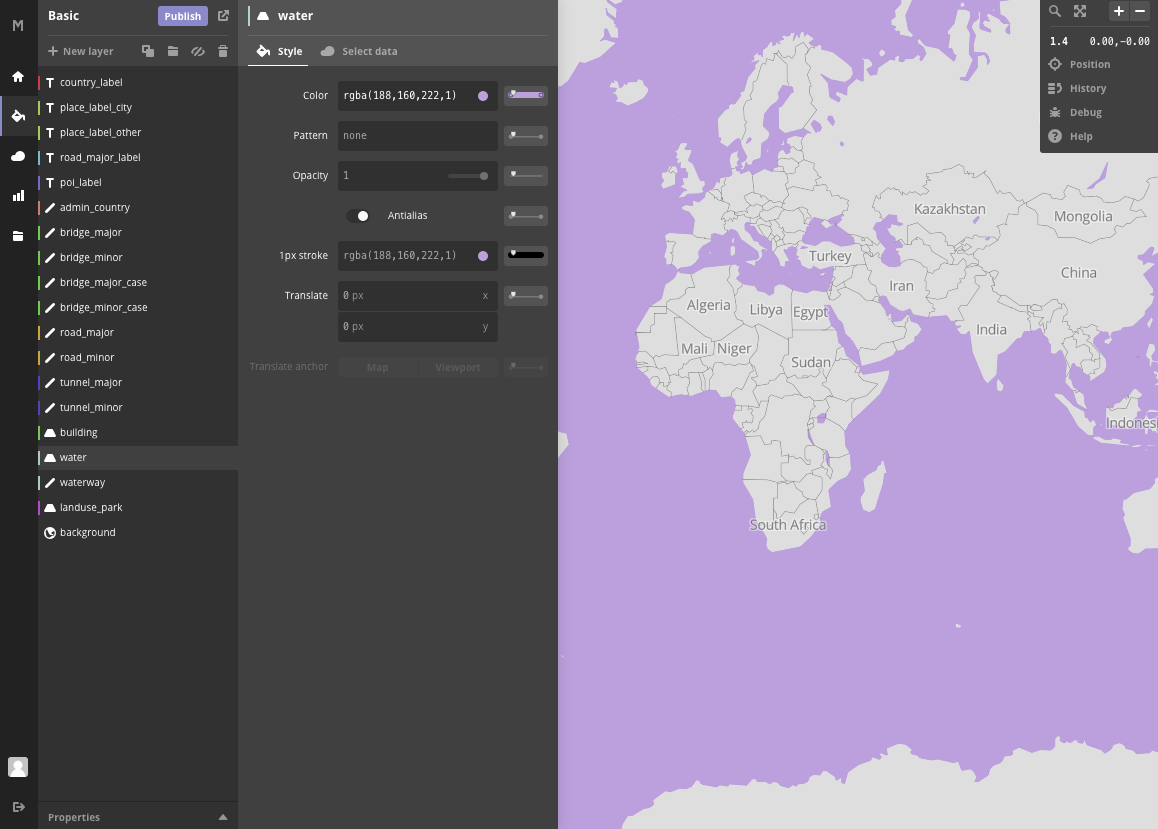Hide selected layer with eye-slash icon
The height and width of the screenshot is (829, 1158).
point(198,51)
